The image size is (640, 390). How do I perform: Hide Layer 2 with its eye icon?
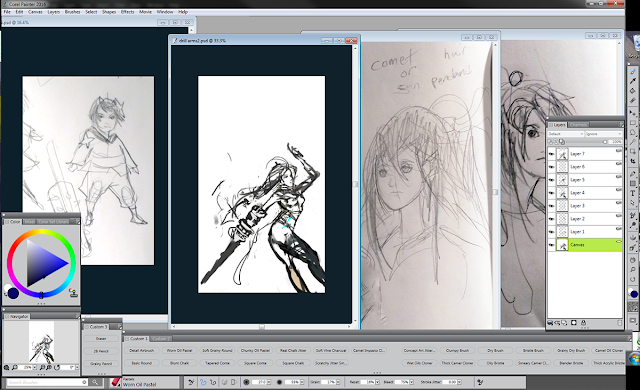[551, 219]
